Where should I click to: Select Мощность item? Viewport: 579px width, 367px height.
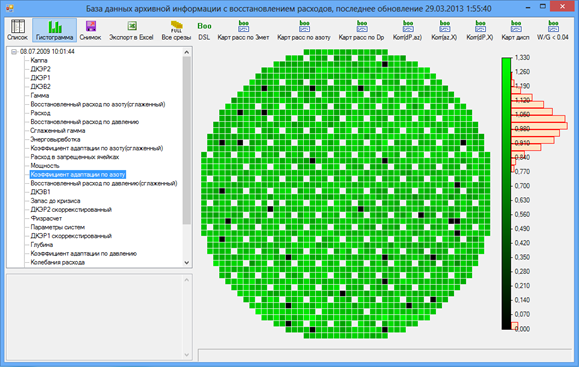(45, 166)
